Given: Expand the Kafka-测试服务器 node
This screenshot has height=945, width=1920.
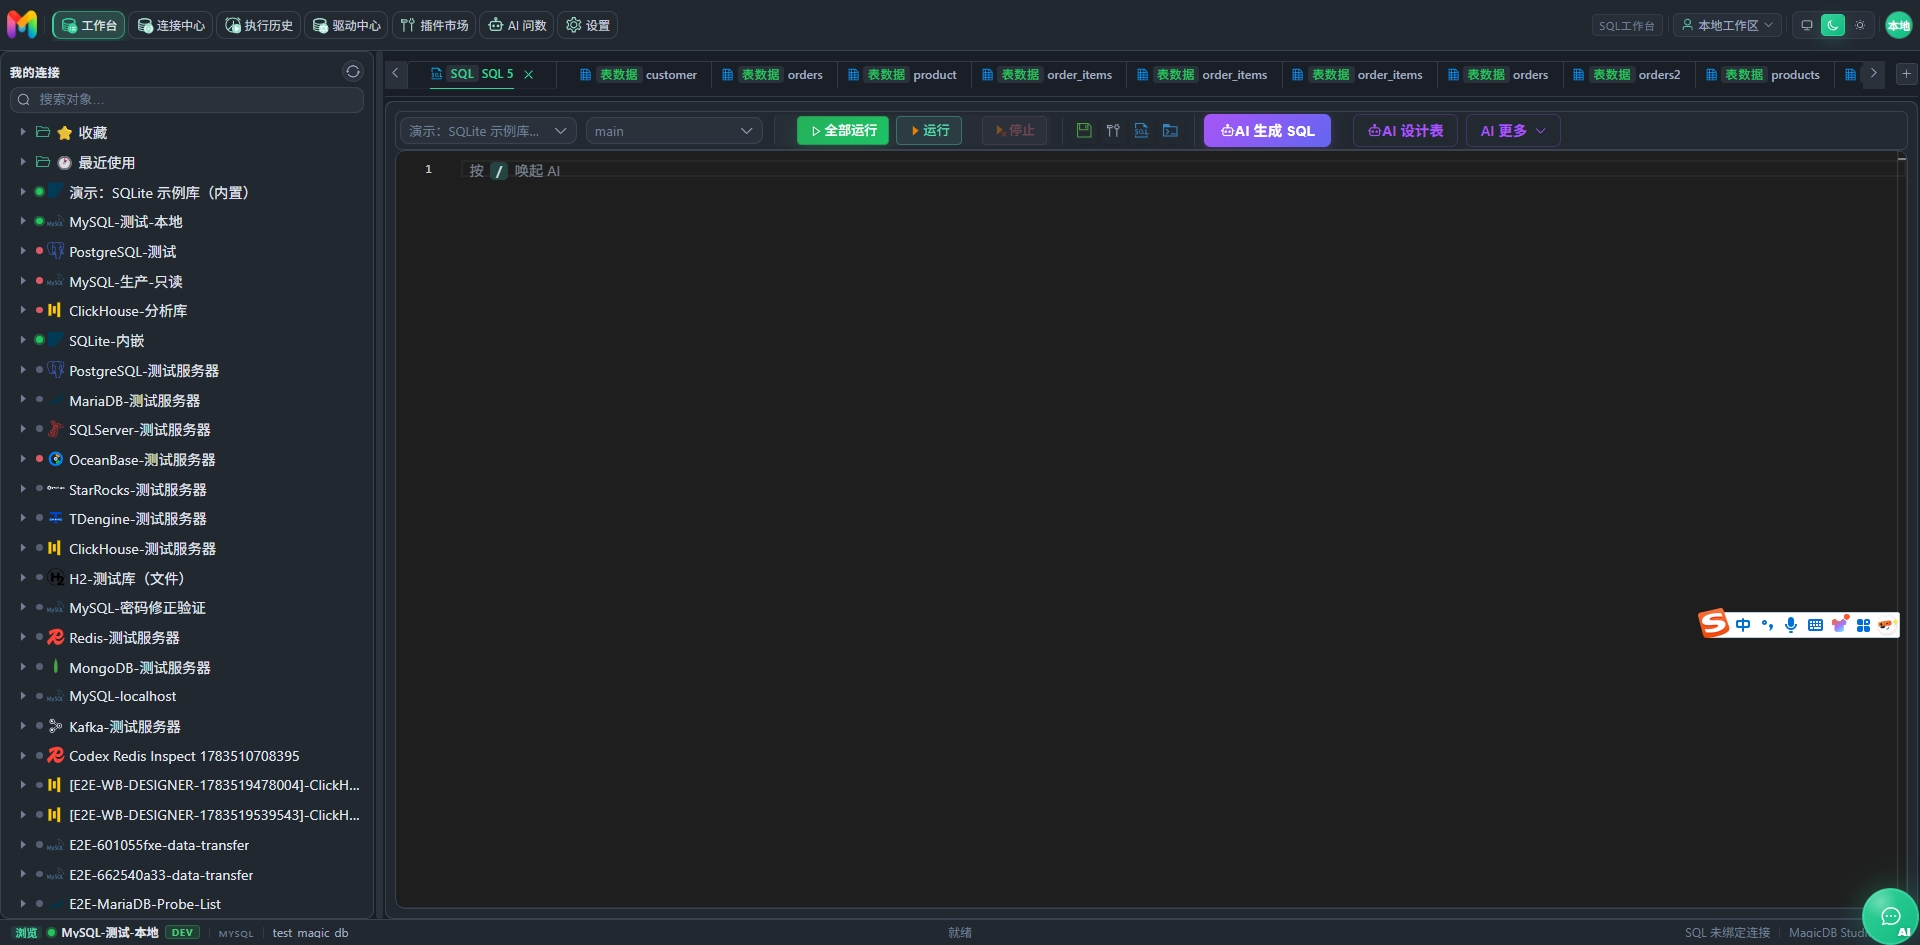Looking at the screenshot, I should click(x=23, y=726).
